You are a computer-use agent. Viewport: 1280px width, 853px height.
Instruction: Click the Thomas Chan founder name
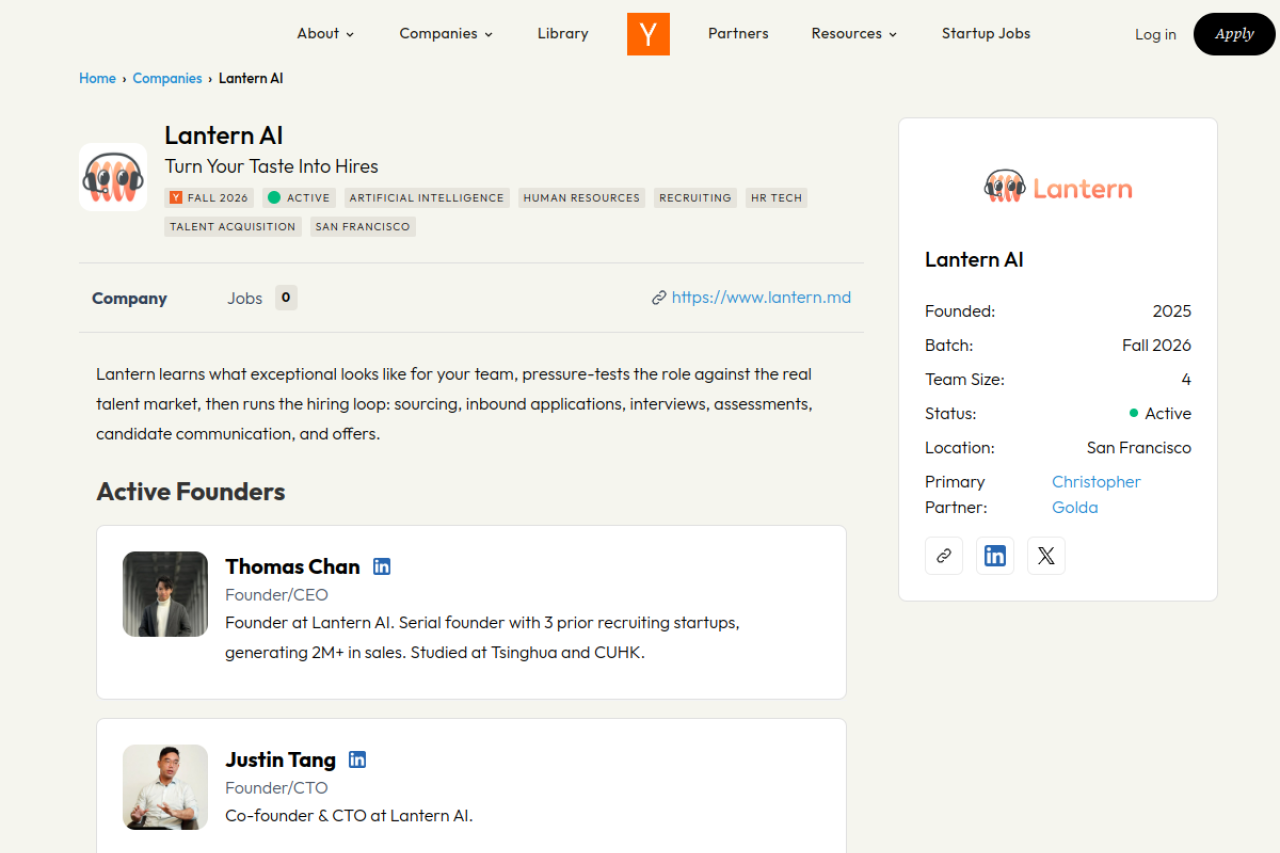[x=292, y=566]
